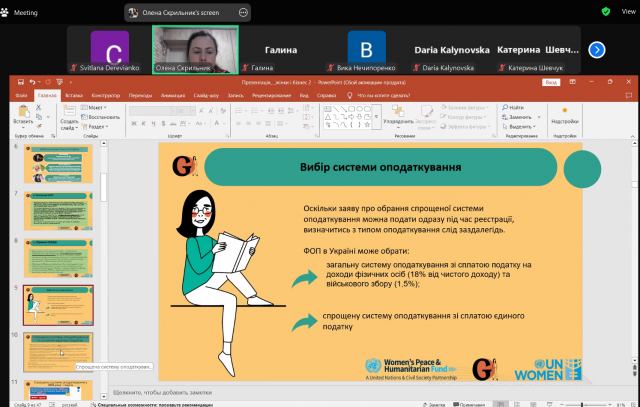Click the Save icon in quick access toolbar
Viewport: 640px width, 407px height.
click(19, 82)
